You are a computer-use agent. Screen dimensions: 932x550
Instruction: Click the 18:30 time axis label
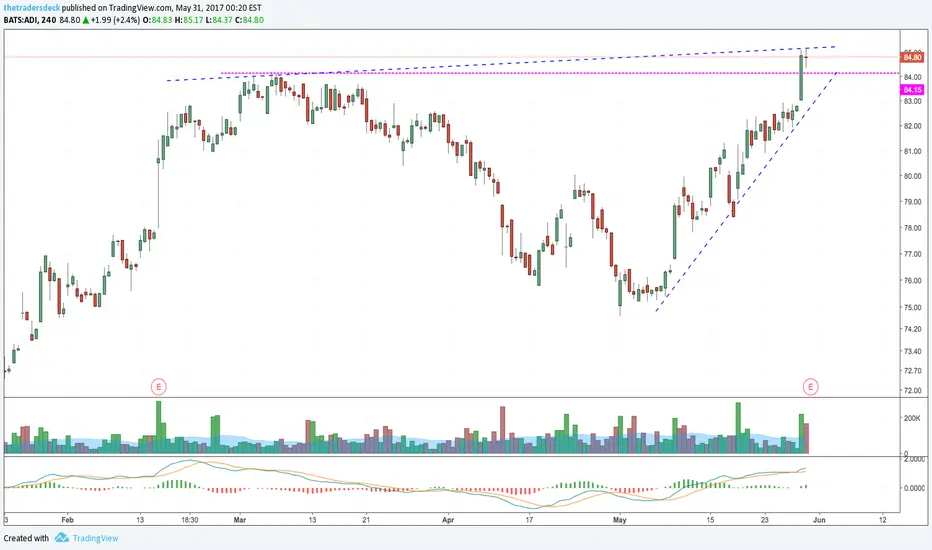coord(190,520)
